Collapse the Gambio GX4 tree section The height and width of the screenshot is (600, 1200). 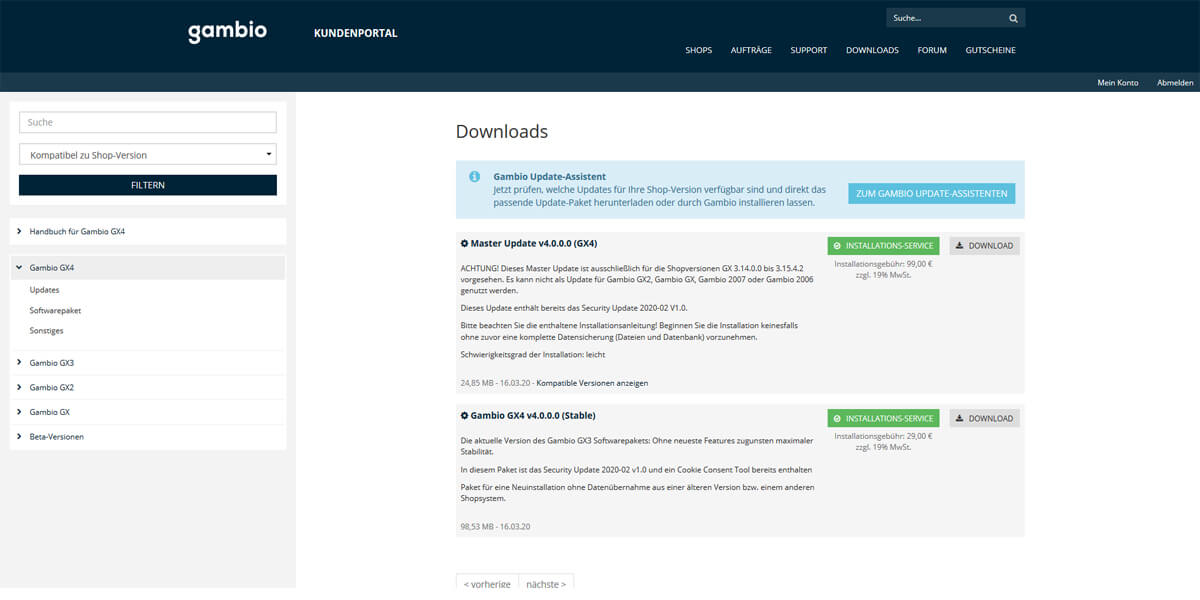pos(19,268)
